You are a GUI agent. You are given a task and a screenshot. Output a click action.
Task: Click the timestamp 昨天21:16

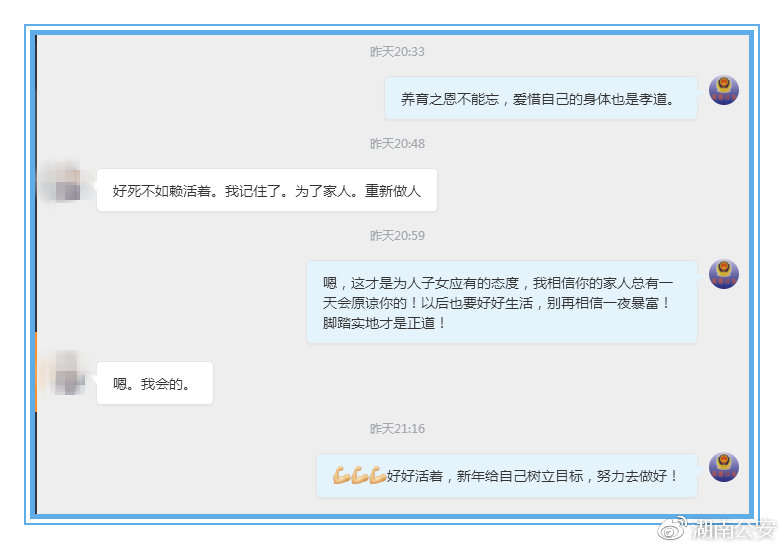click(x=397, y=428)
